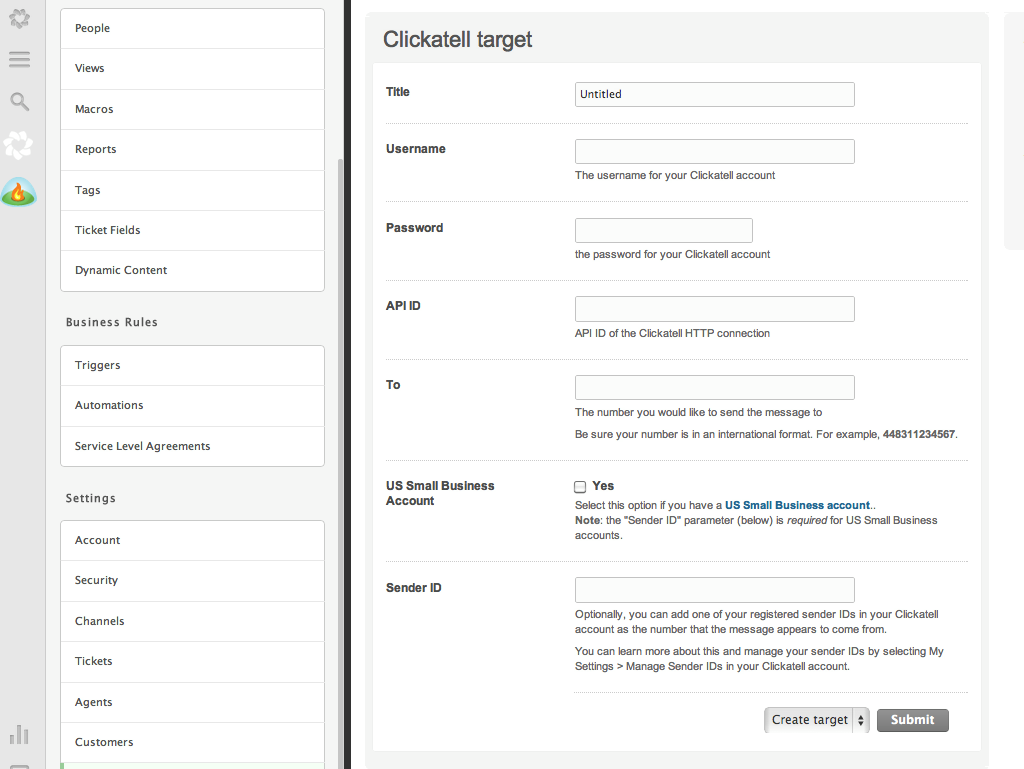
Task: Click the Title input field
Action: pos(714,94)
